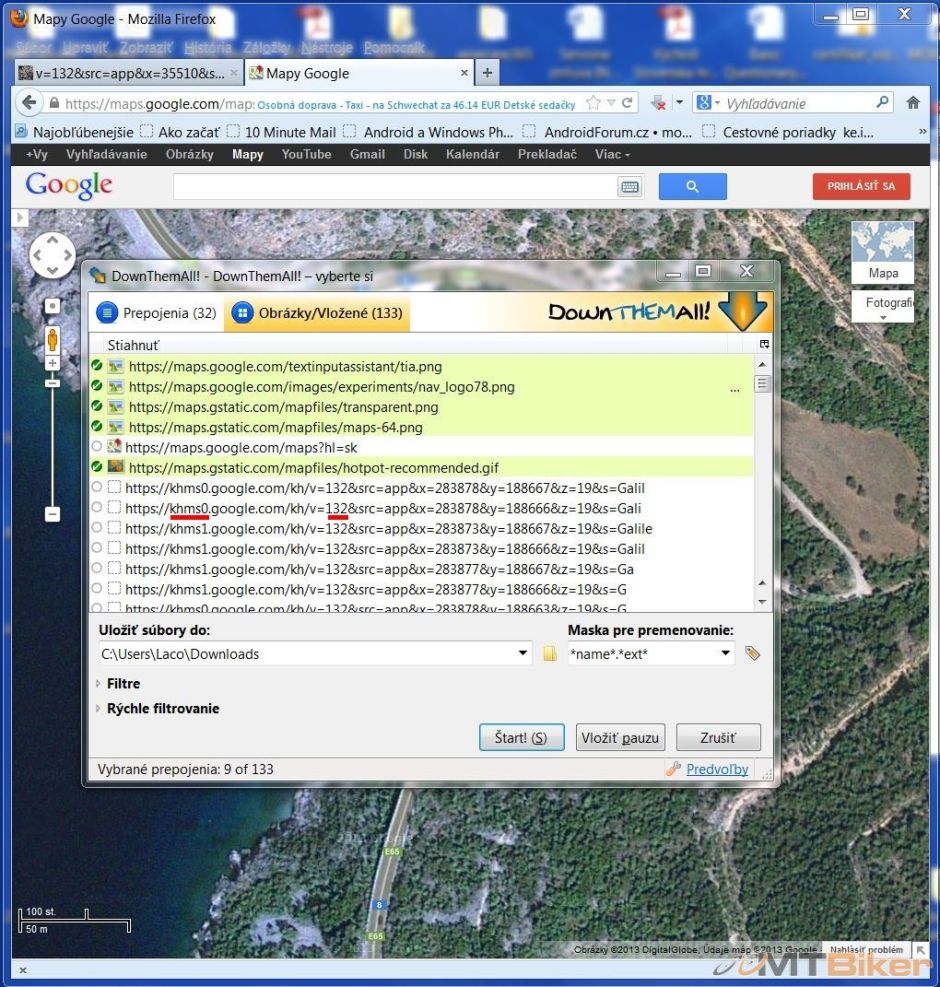Click the map zoom slider handle
The width and height of the screenshot is (940, 987).
tap(52, 383)
